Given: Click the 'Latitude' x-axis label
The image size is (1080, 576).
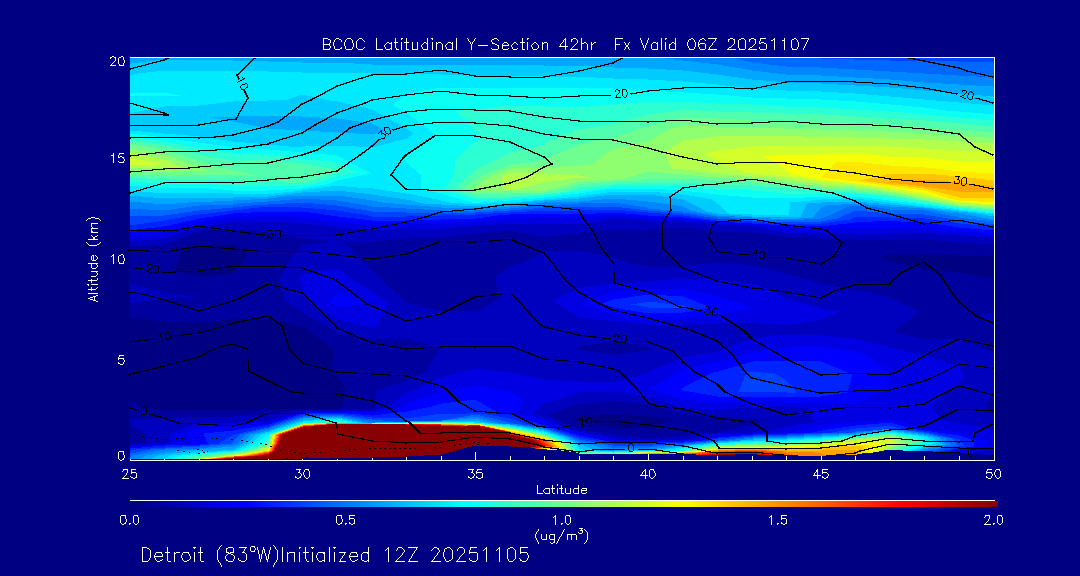Looking at the screenshot, I should tap(561, 489).
